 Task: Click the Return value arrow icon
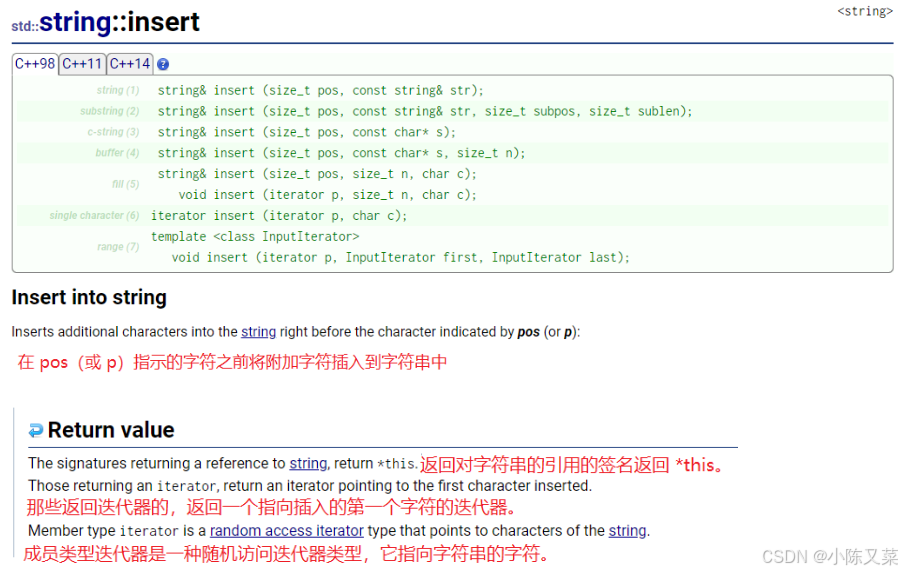(36, 430)
